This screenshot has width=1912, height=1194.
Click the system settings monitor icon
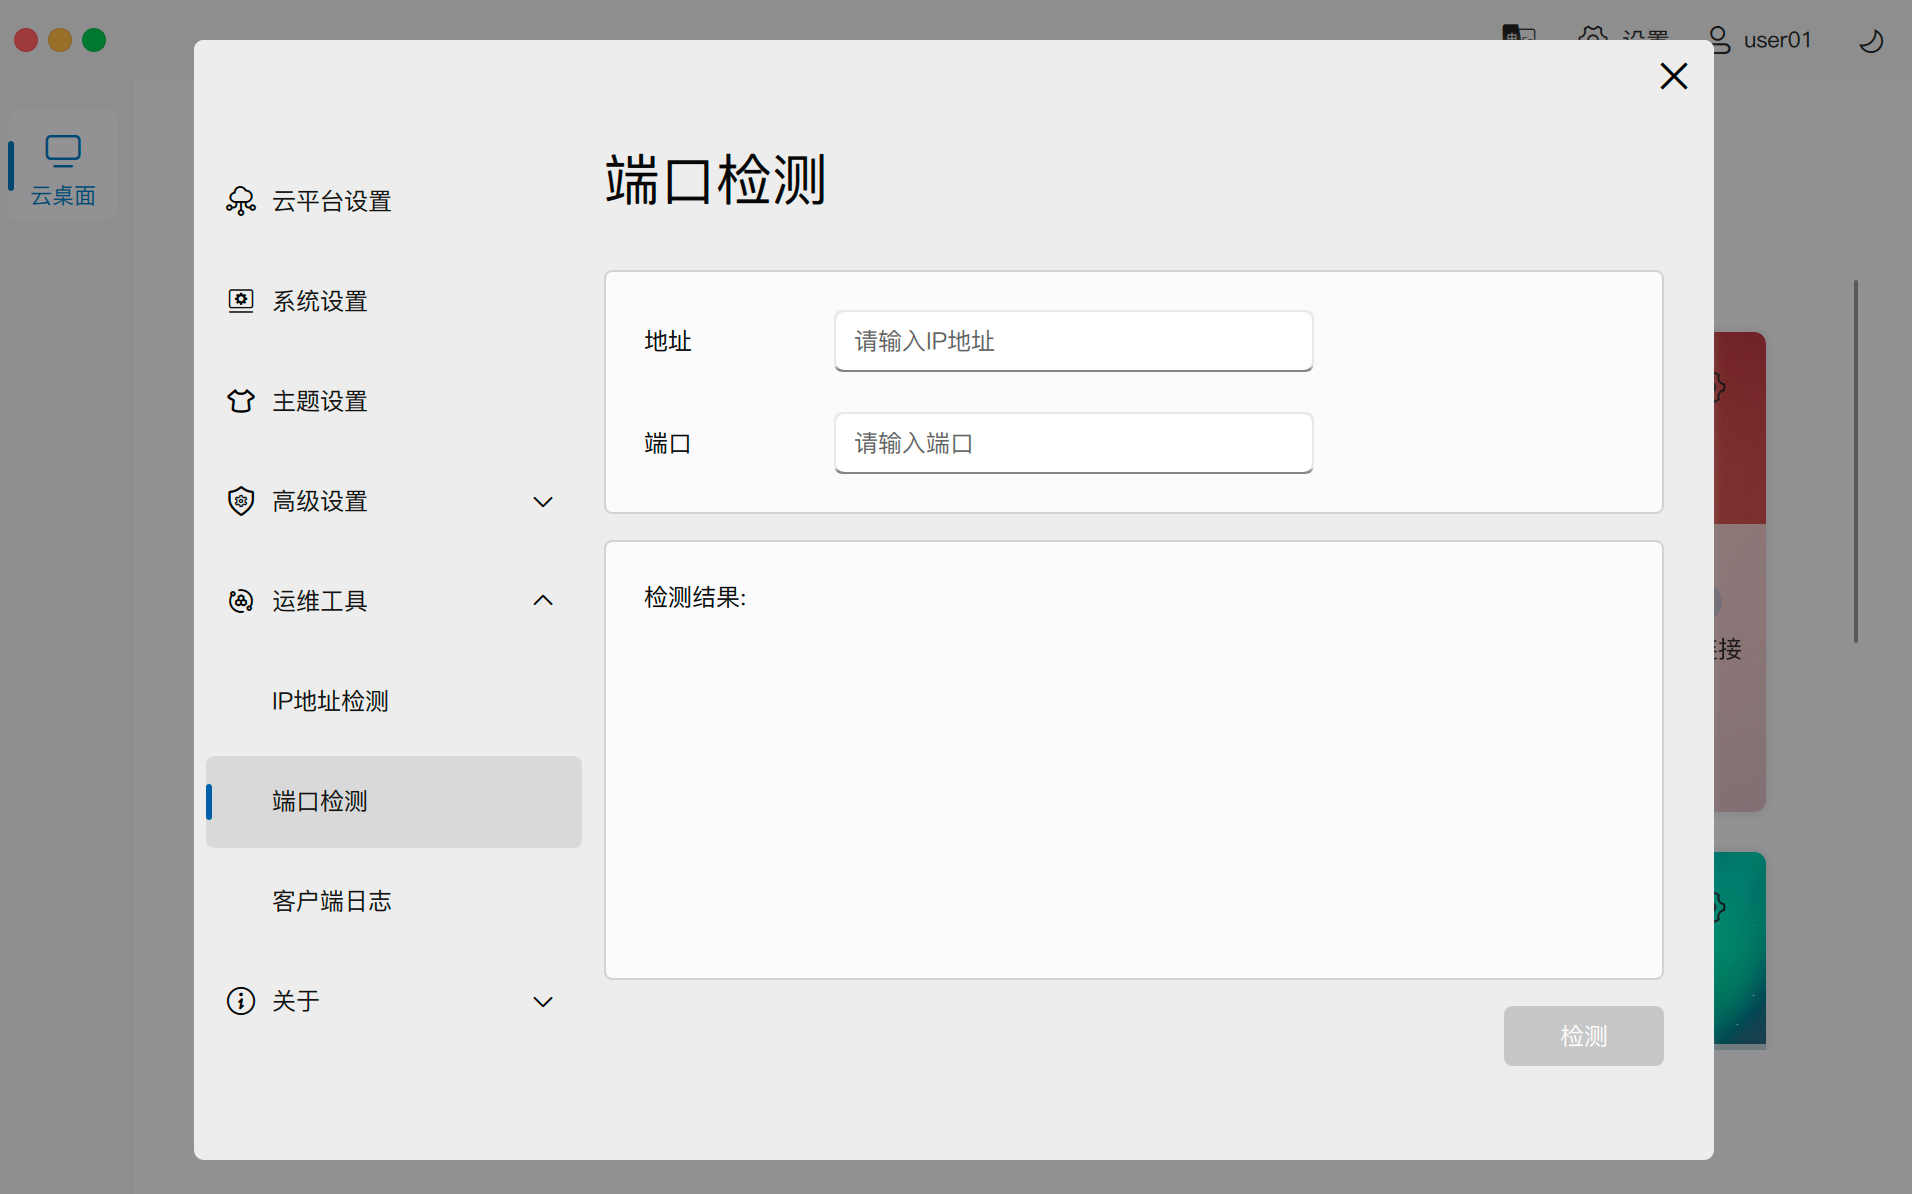click(240, 301)
